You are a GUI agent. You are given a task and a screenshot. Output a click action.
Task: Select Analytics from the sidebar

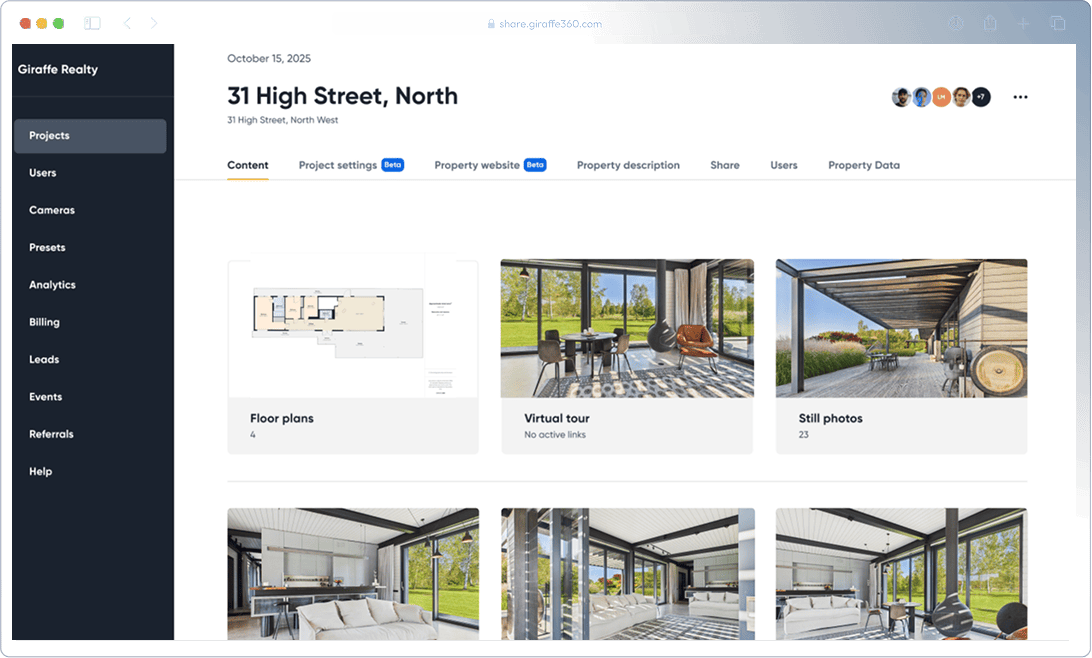pyautogui.click(x=52, y=285)
